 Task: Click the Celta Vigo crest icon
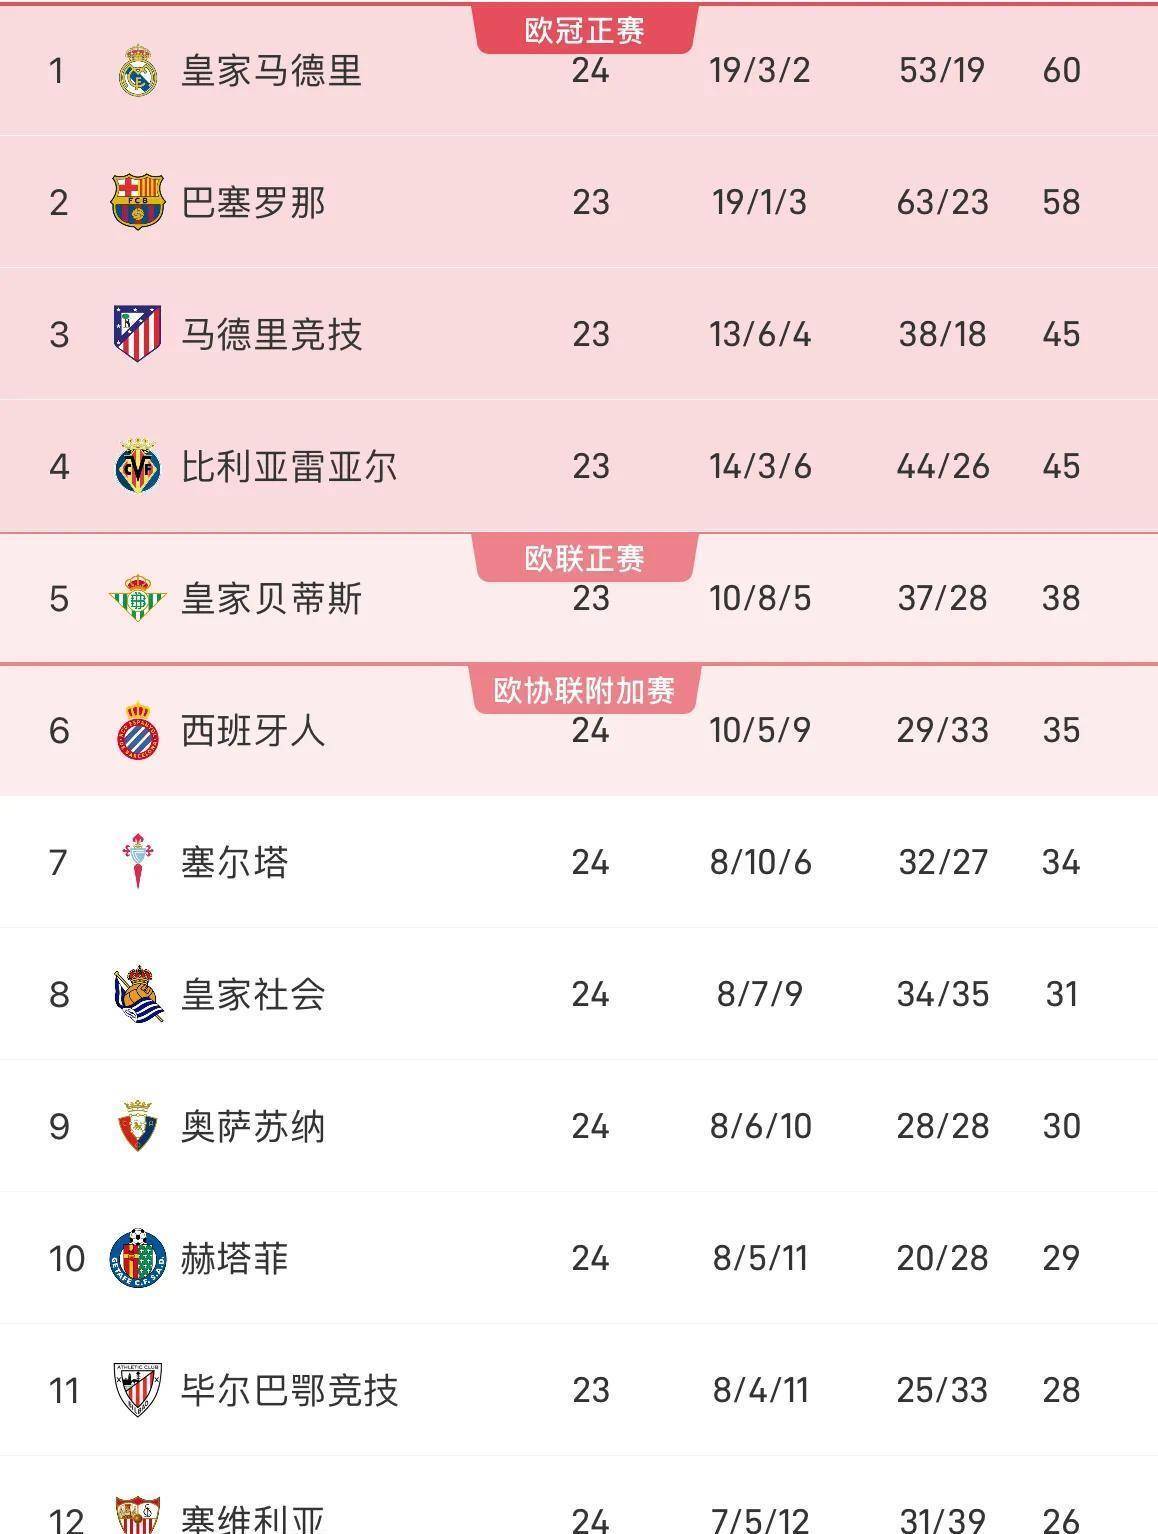(137, 862)
